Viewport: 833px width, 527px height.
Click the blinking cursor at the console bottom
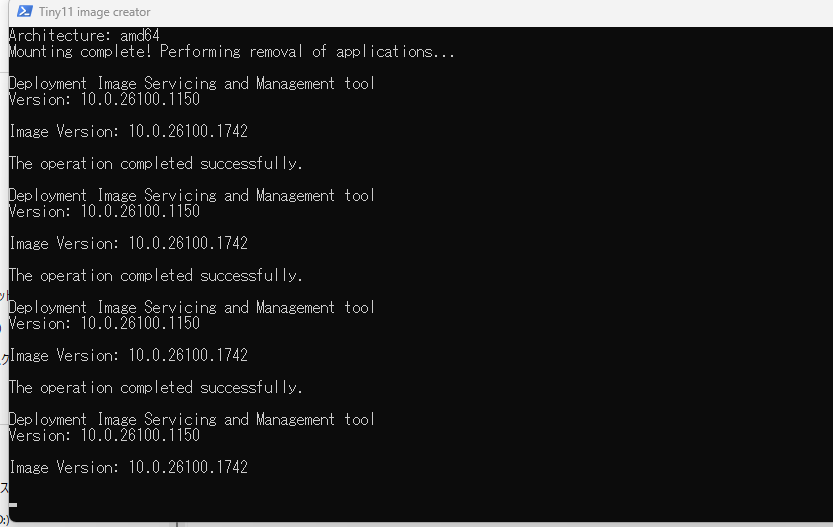(13, 505)
